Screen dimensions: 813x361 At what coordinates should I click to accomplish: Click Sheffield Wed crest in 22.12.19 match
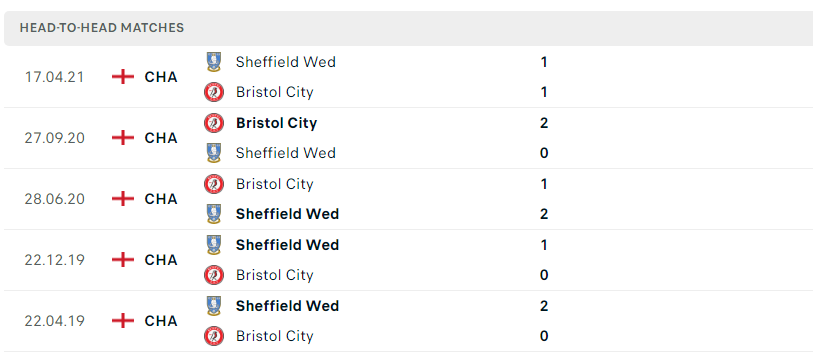click(x=213, y=245)
